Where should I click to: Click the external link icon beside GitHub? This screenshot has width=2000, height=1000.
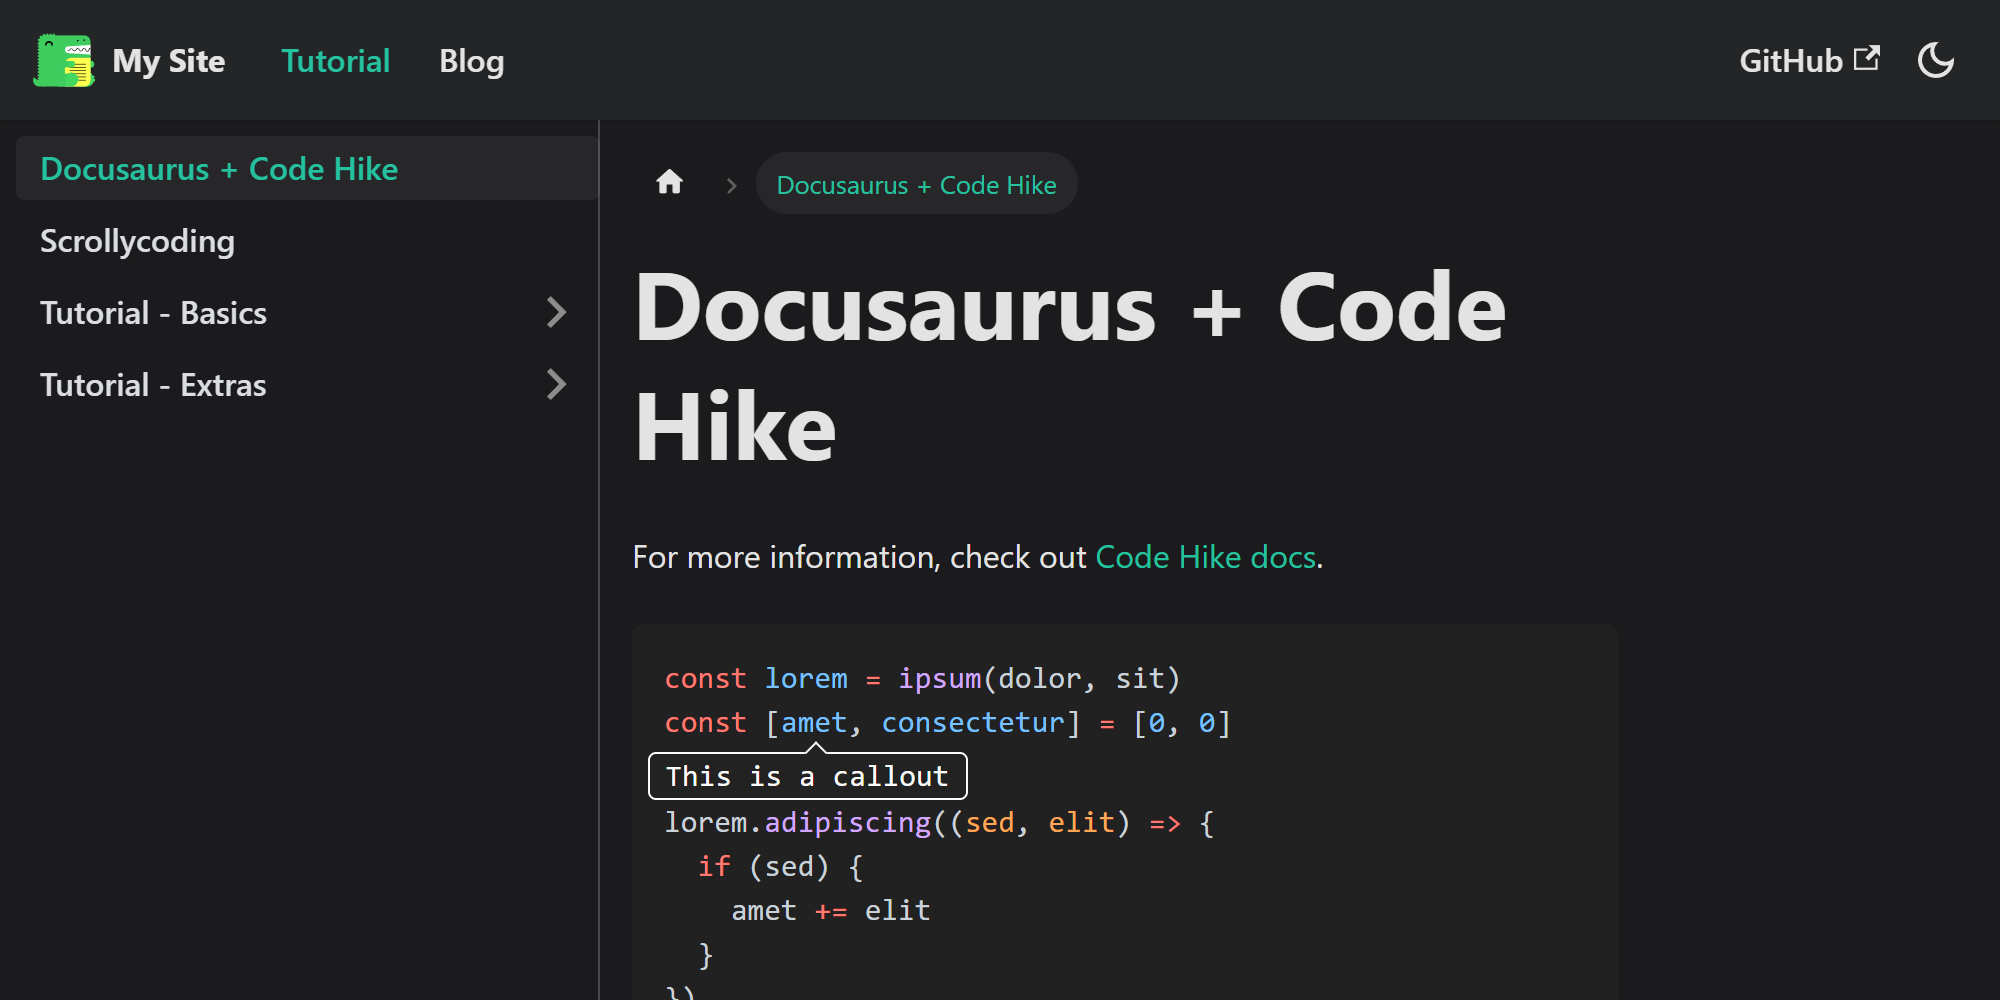click(x=1866, y=59)
